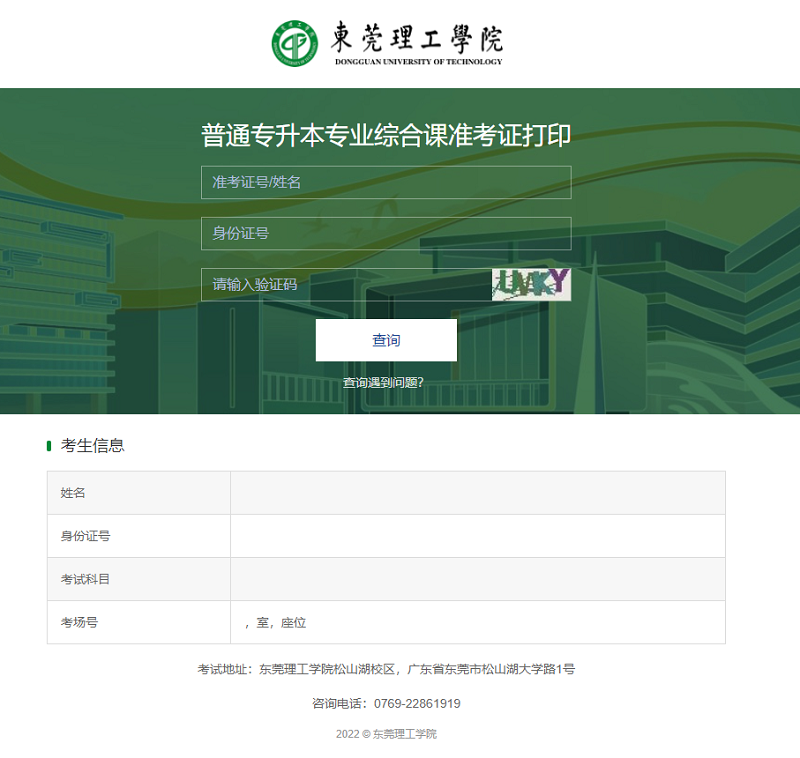This screenshot has height=758, width=800.
Task: Click the 考生信息 section heading
Action: point(93,446)
